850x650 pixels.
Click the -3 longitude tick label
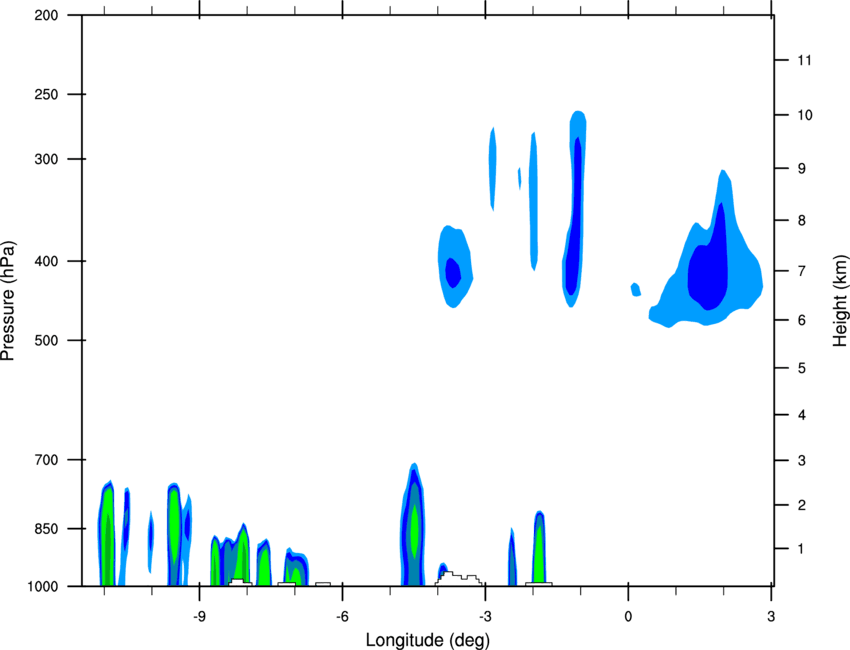[485, 617]
